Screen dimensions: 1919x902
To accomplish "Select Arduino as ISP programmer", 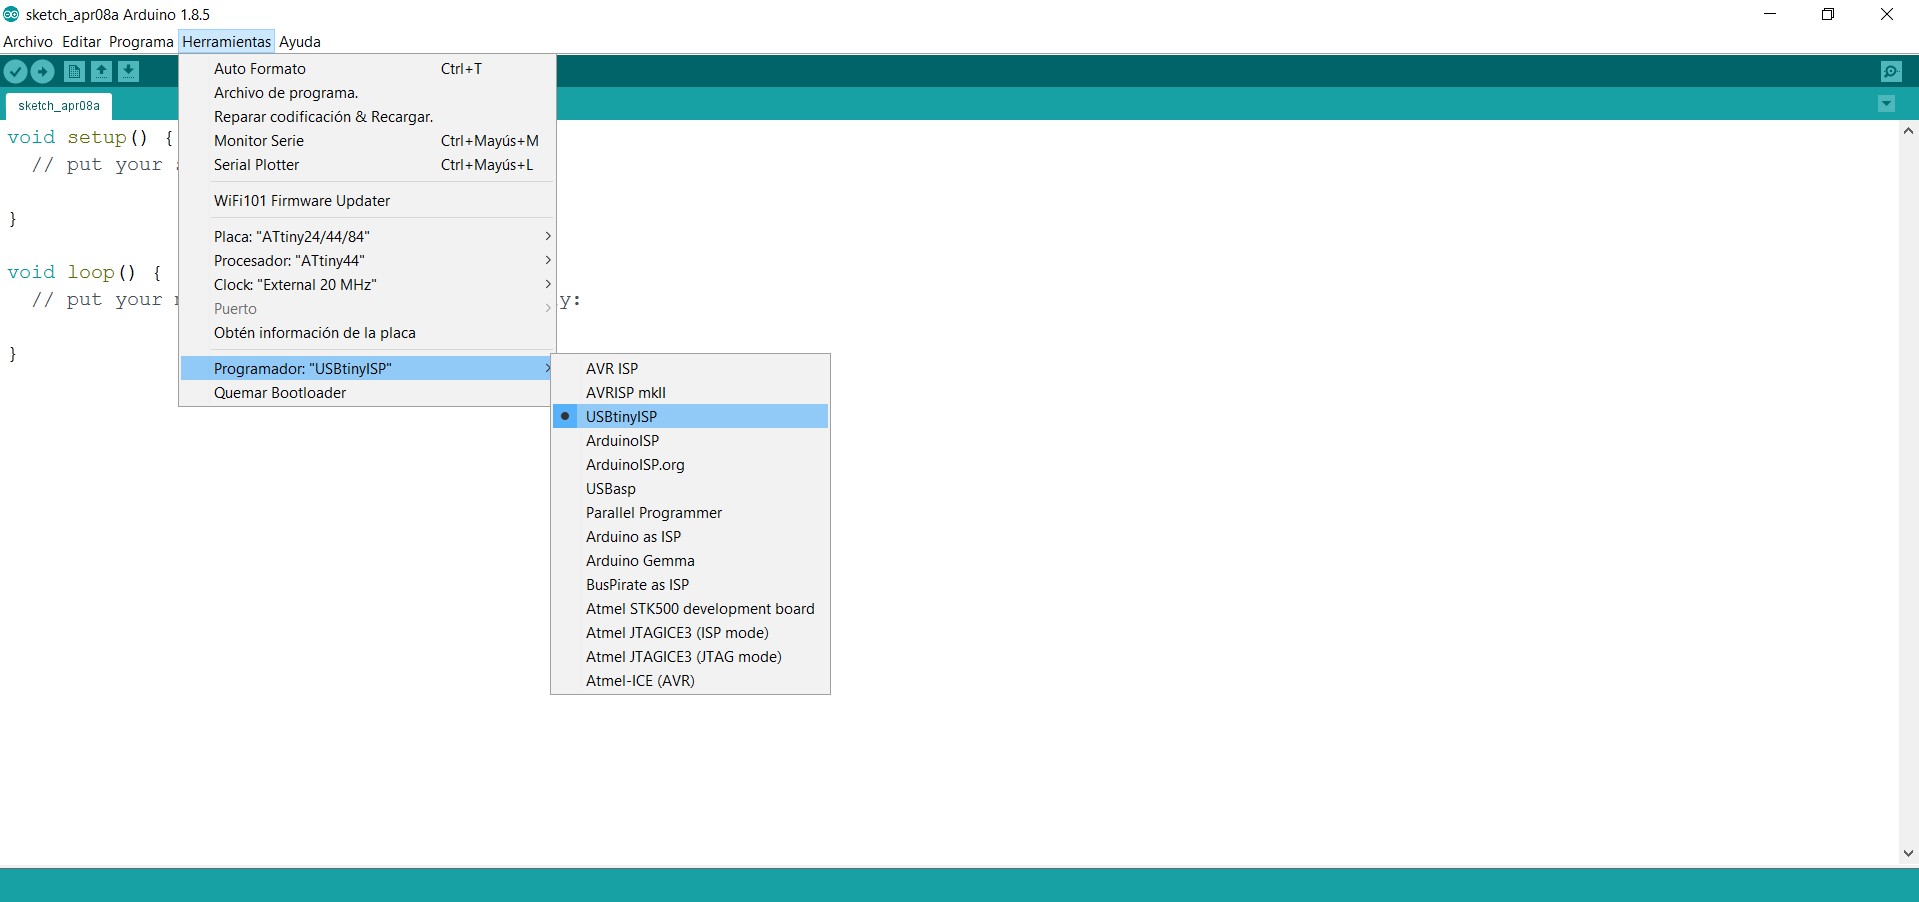I will [x=690, y=536].
